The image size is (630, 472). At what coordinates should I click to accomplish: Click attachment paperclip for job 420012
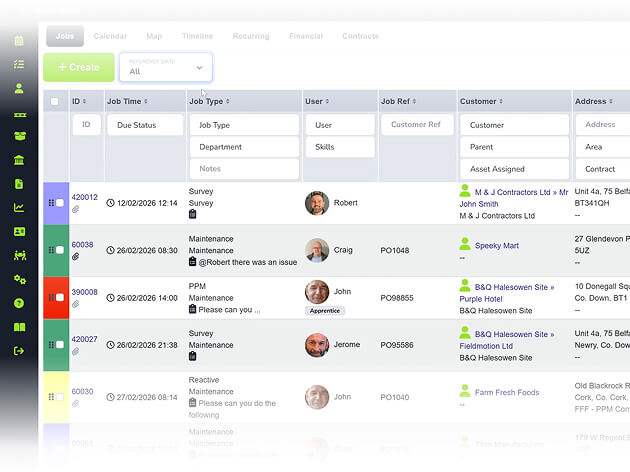pyautogui.click(x=76, y=209)
